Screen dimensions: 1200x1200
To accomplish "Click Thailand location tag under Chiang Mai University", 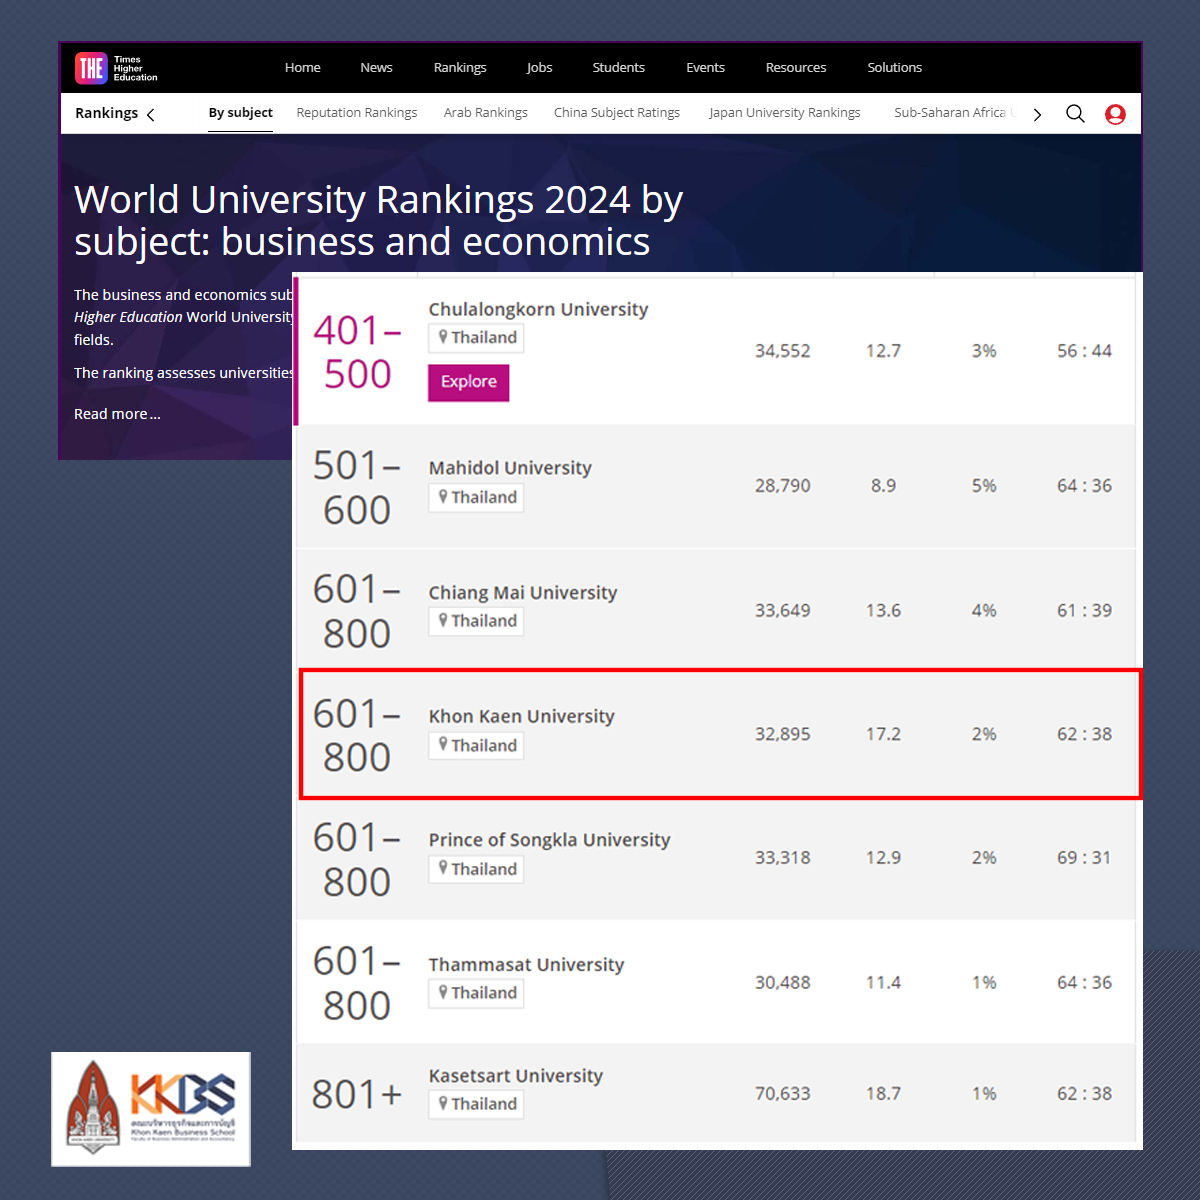I will (476, 621).
